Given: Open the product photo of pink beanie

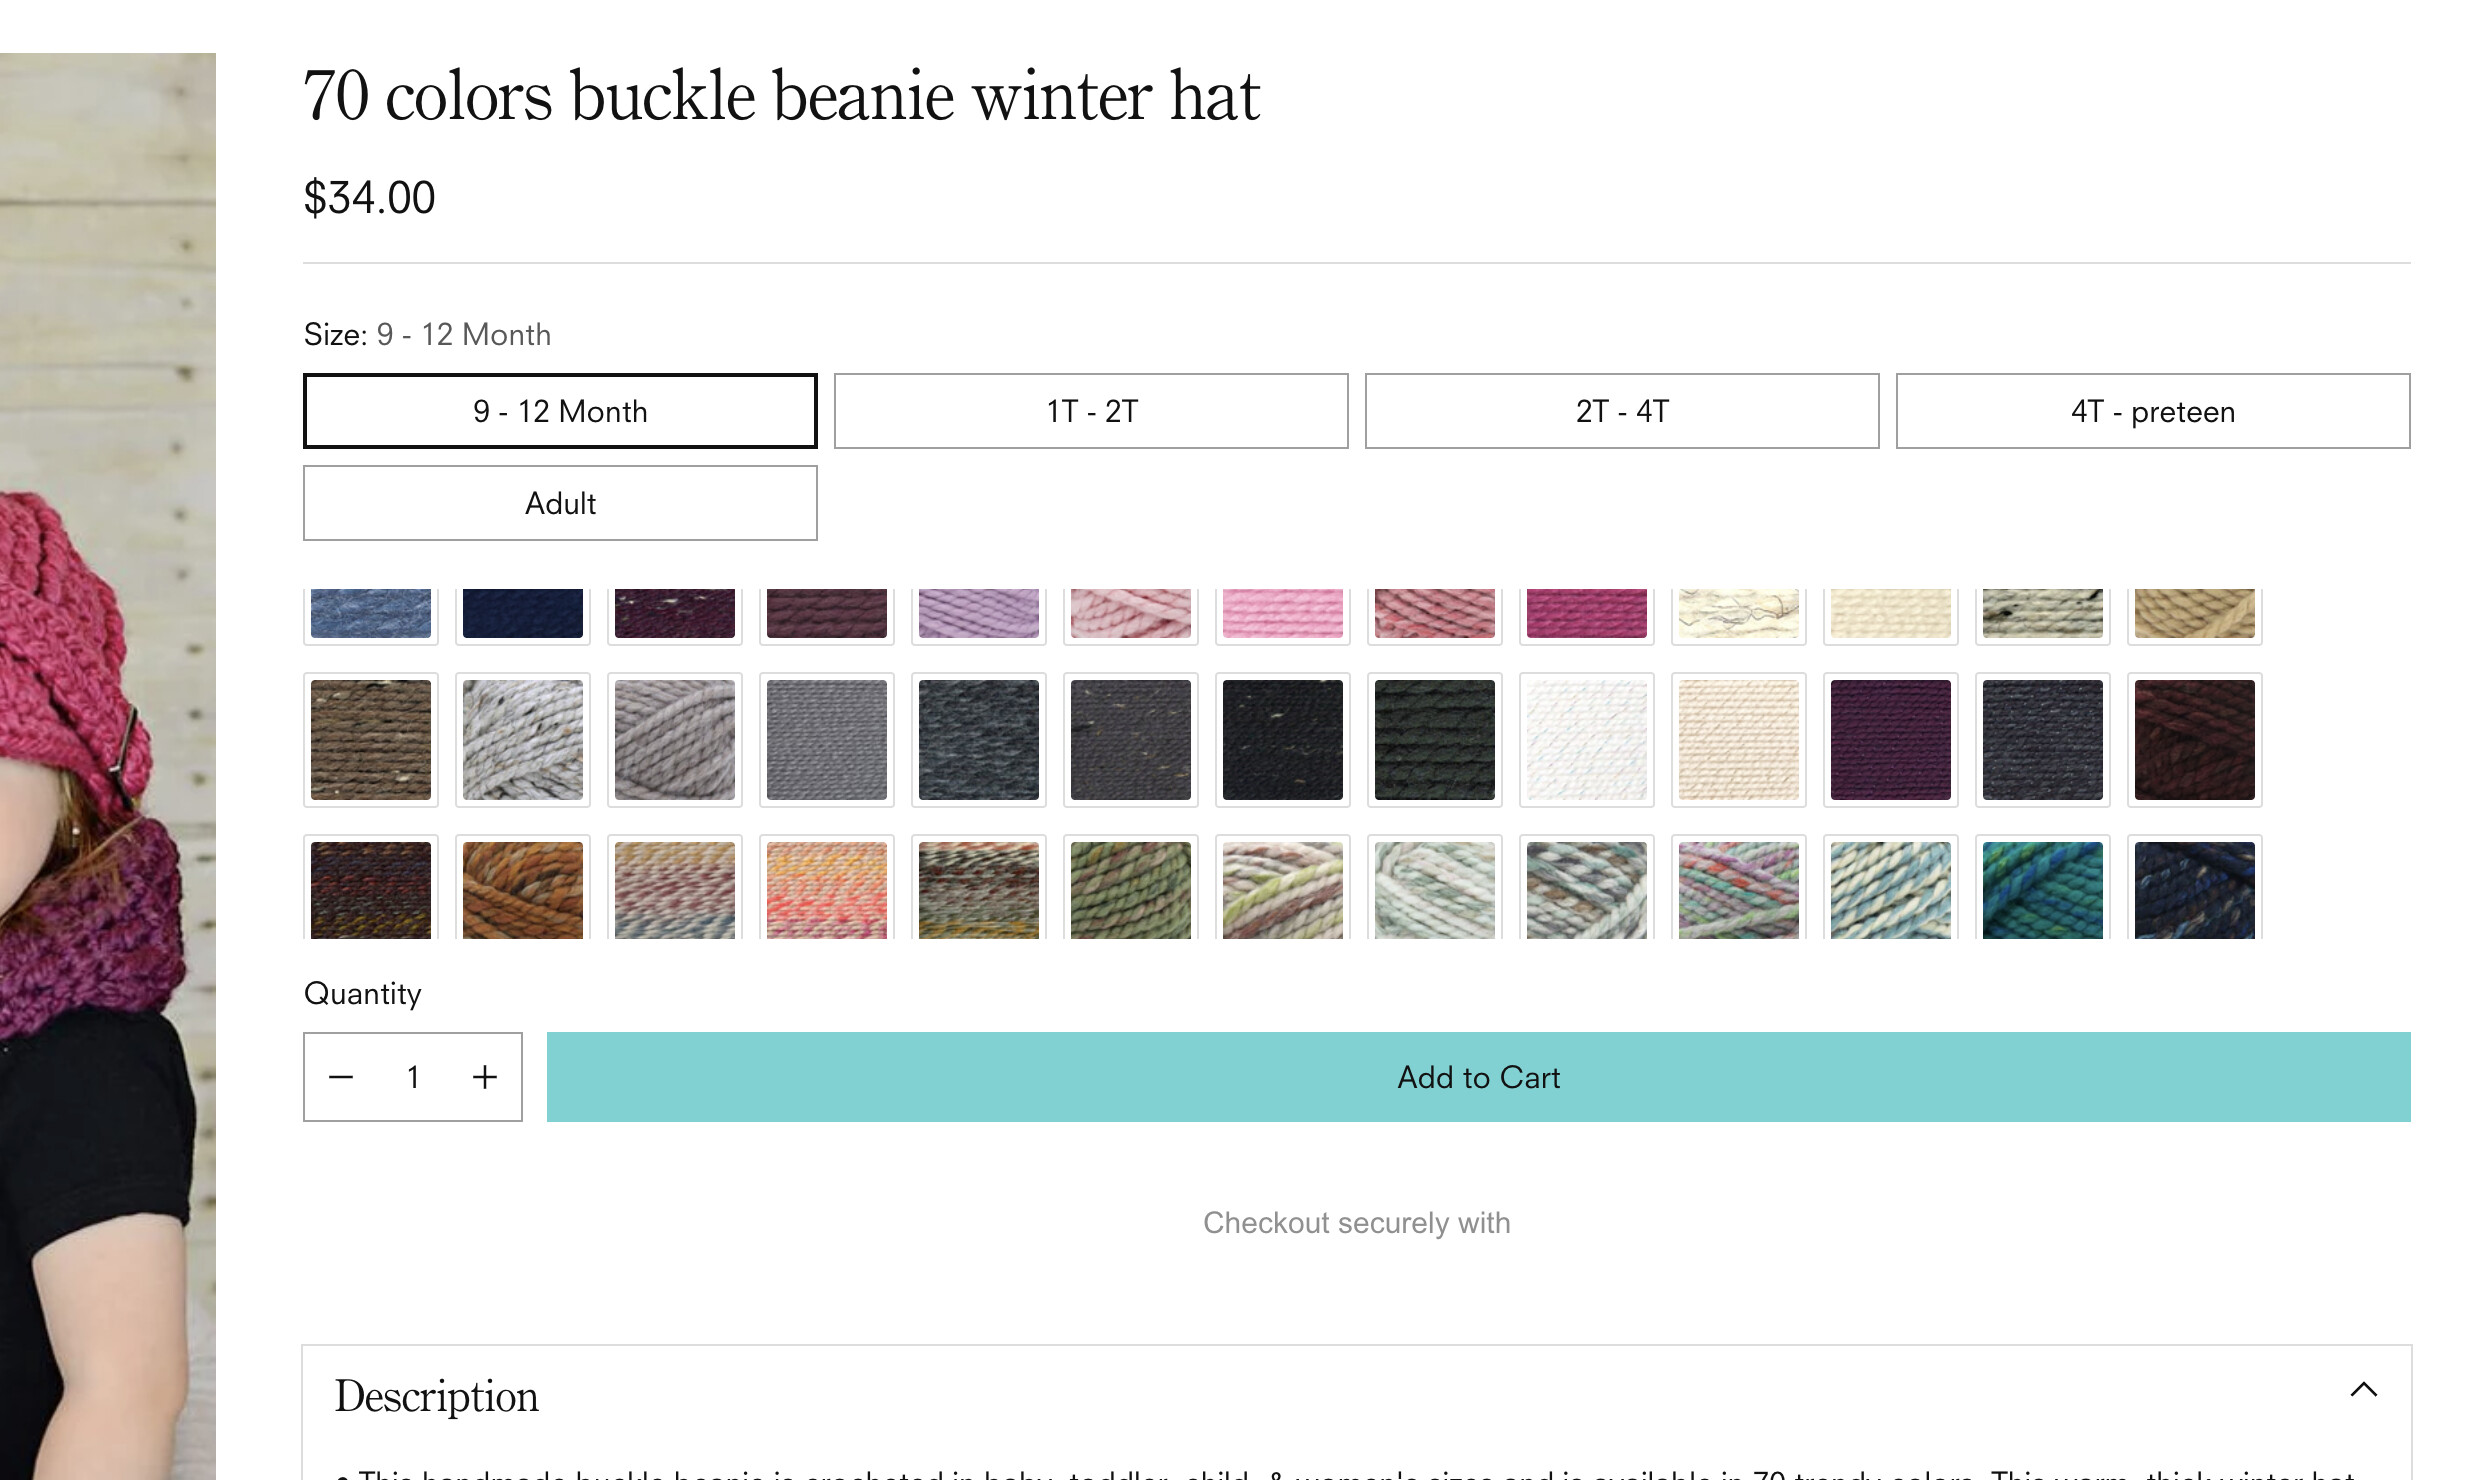Looking at the screenshot, I should pyautogui.click(x=107, y=766).
